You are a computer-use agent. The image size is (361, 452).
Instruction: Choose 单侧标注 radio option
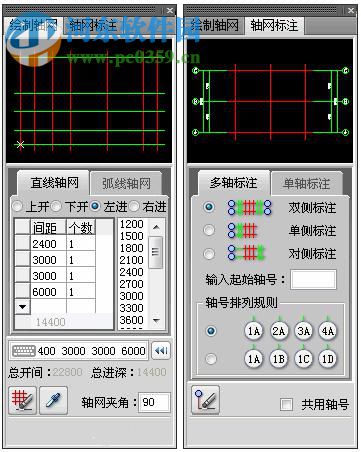(x=209, y=230)
